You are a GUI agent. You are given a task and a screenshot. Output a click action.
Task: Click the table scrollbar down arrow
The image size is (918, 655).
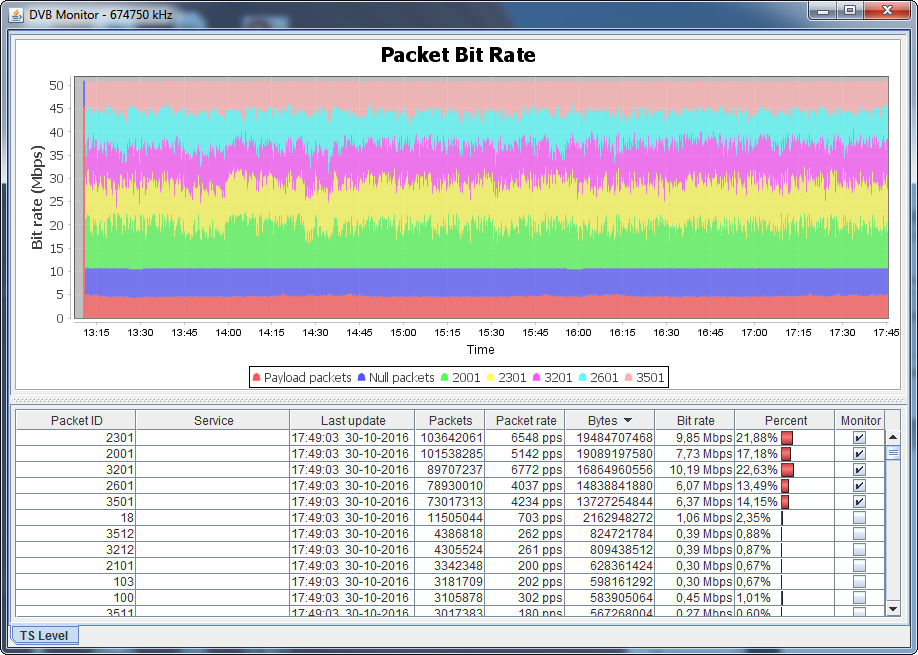click(x=893, y=609)
